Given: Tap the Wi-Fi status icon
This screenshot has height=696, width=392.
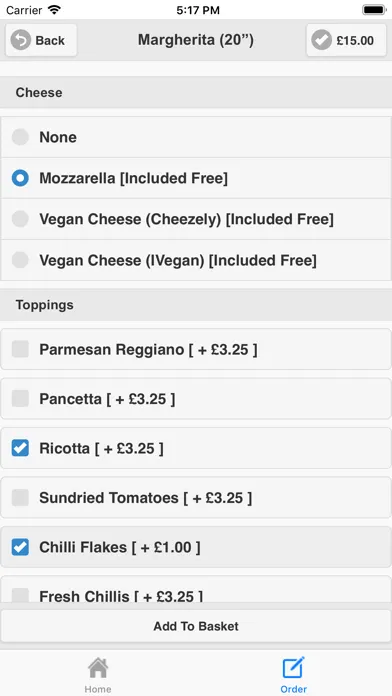Looking at the screenshot, I should tap(54, 10).
